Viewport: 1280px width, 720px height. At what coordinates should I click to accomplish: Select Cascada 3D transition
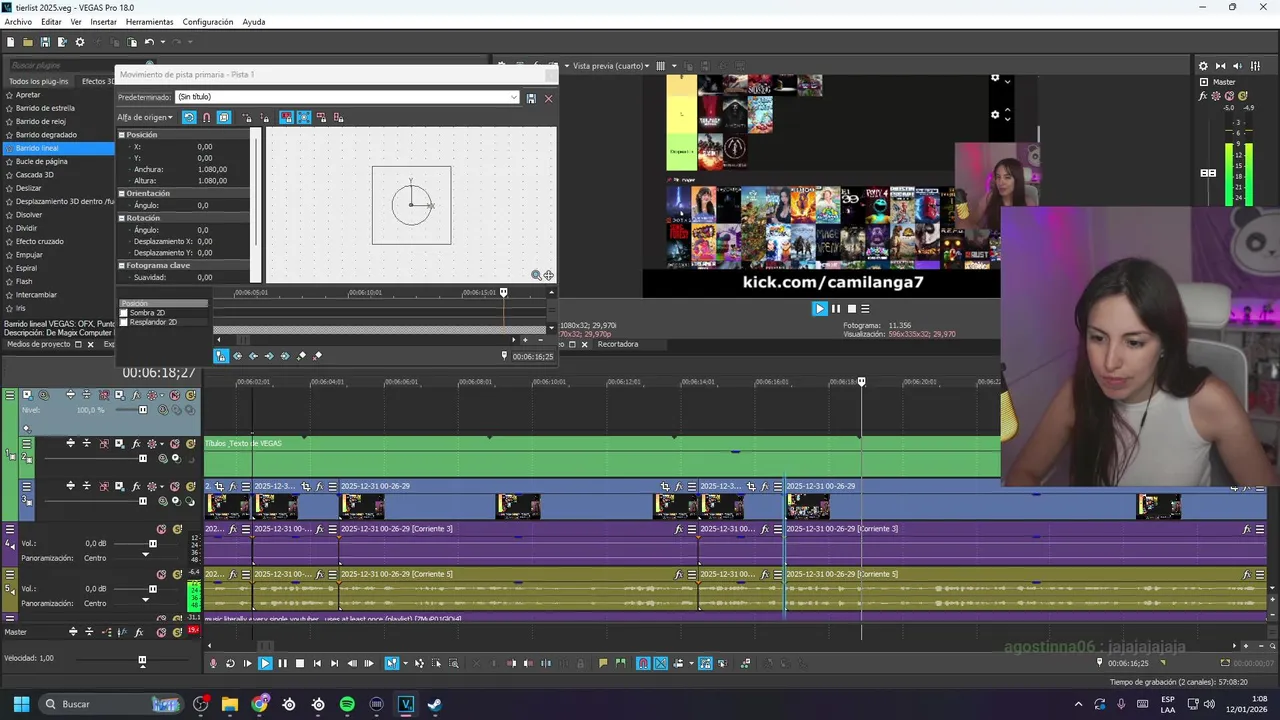tap(35, 175)
